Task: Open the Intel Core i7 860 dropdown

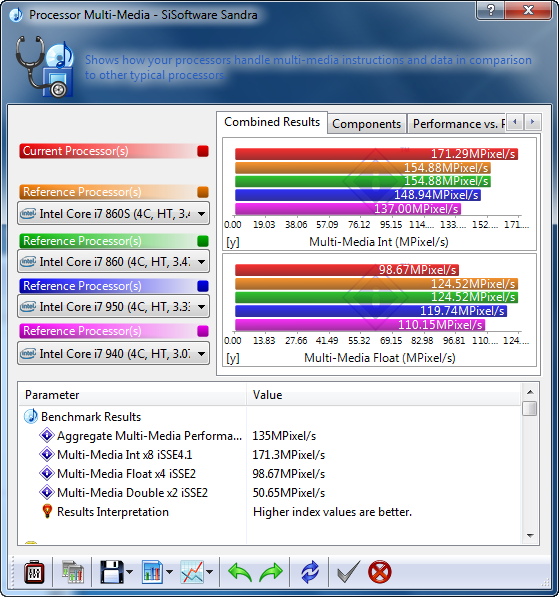Action: (113, 262)
